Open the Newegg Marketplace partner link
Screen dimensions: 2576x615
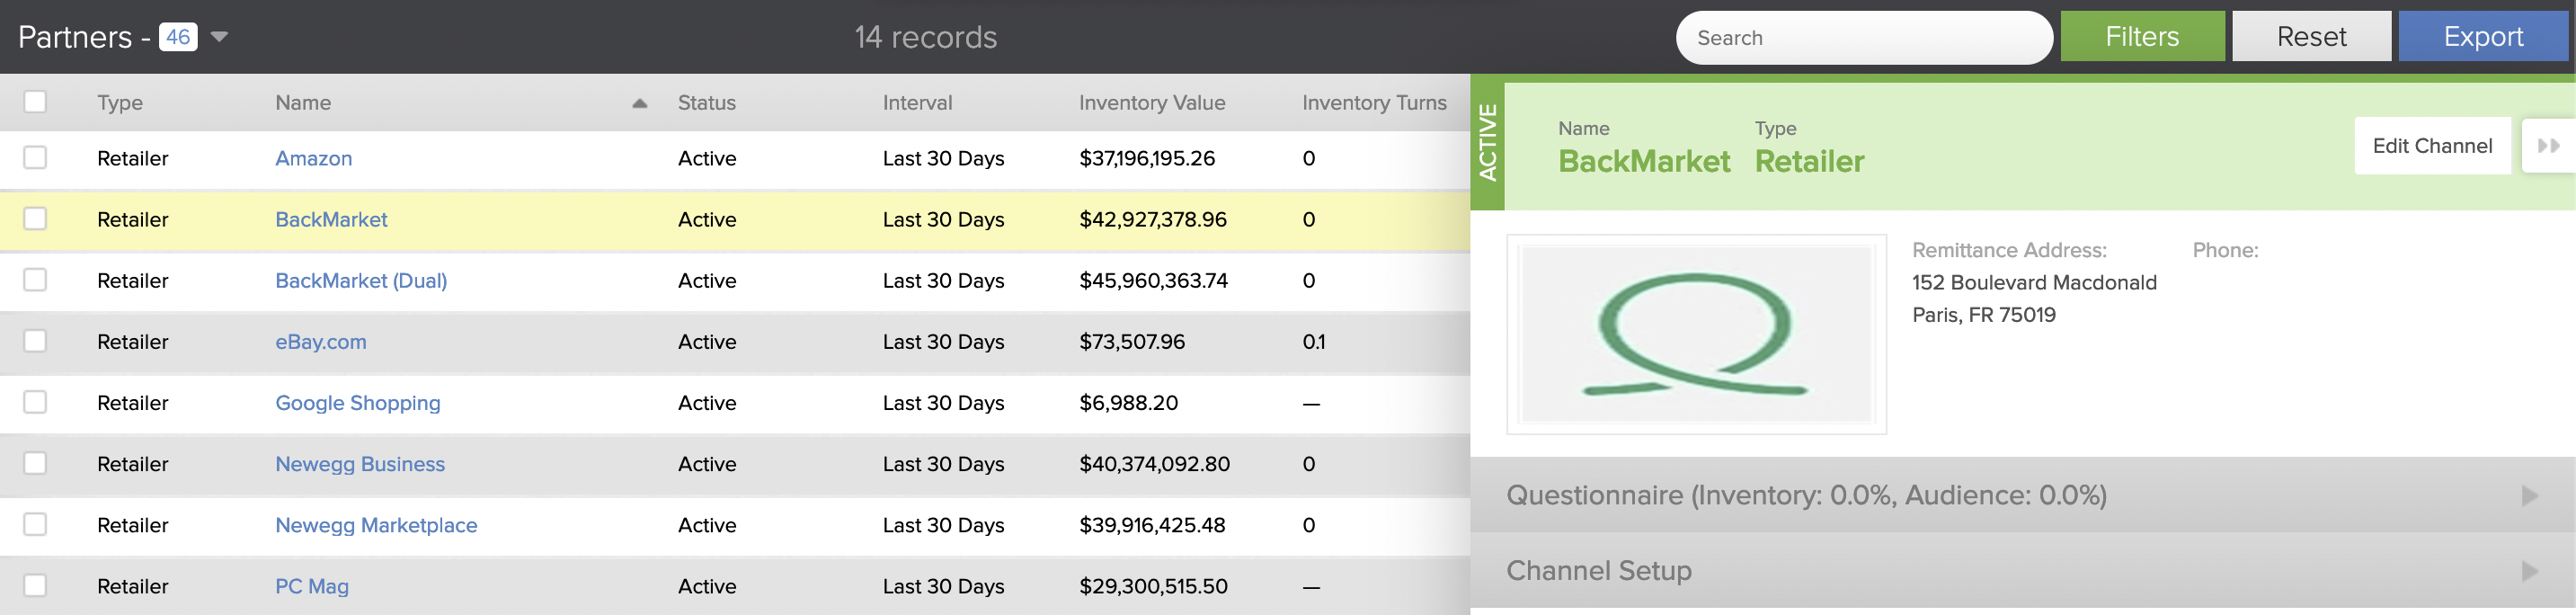376,525
